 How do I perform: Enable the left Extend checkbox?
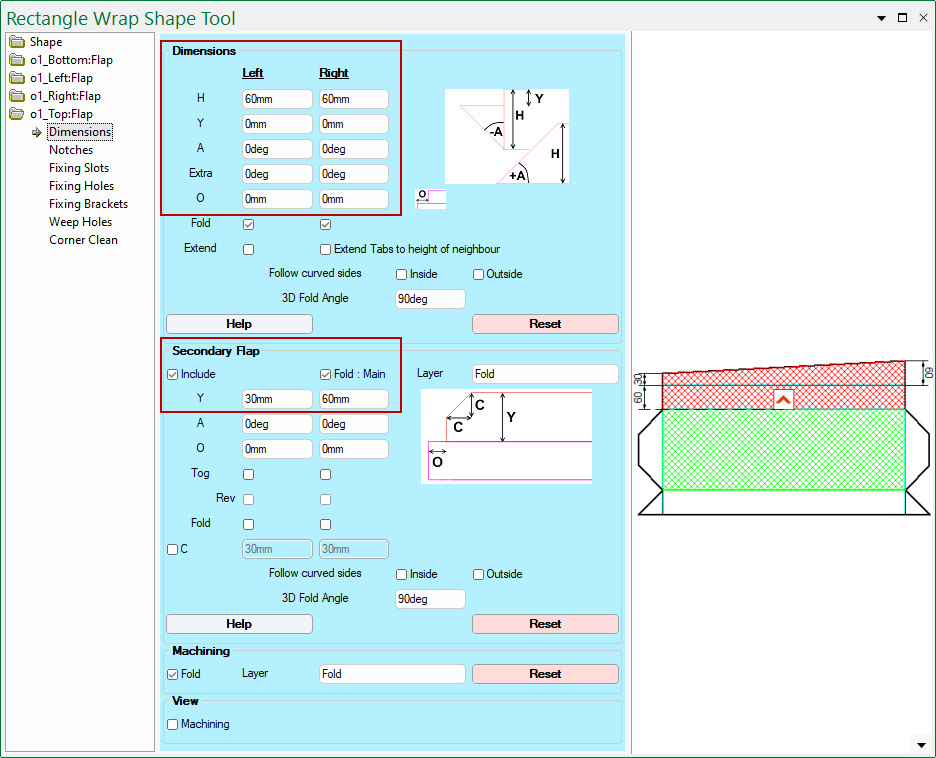(x=248, y=249)
